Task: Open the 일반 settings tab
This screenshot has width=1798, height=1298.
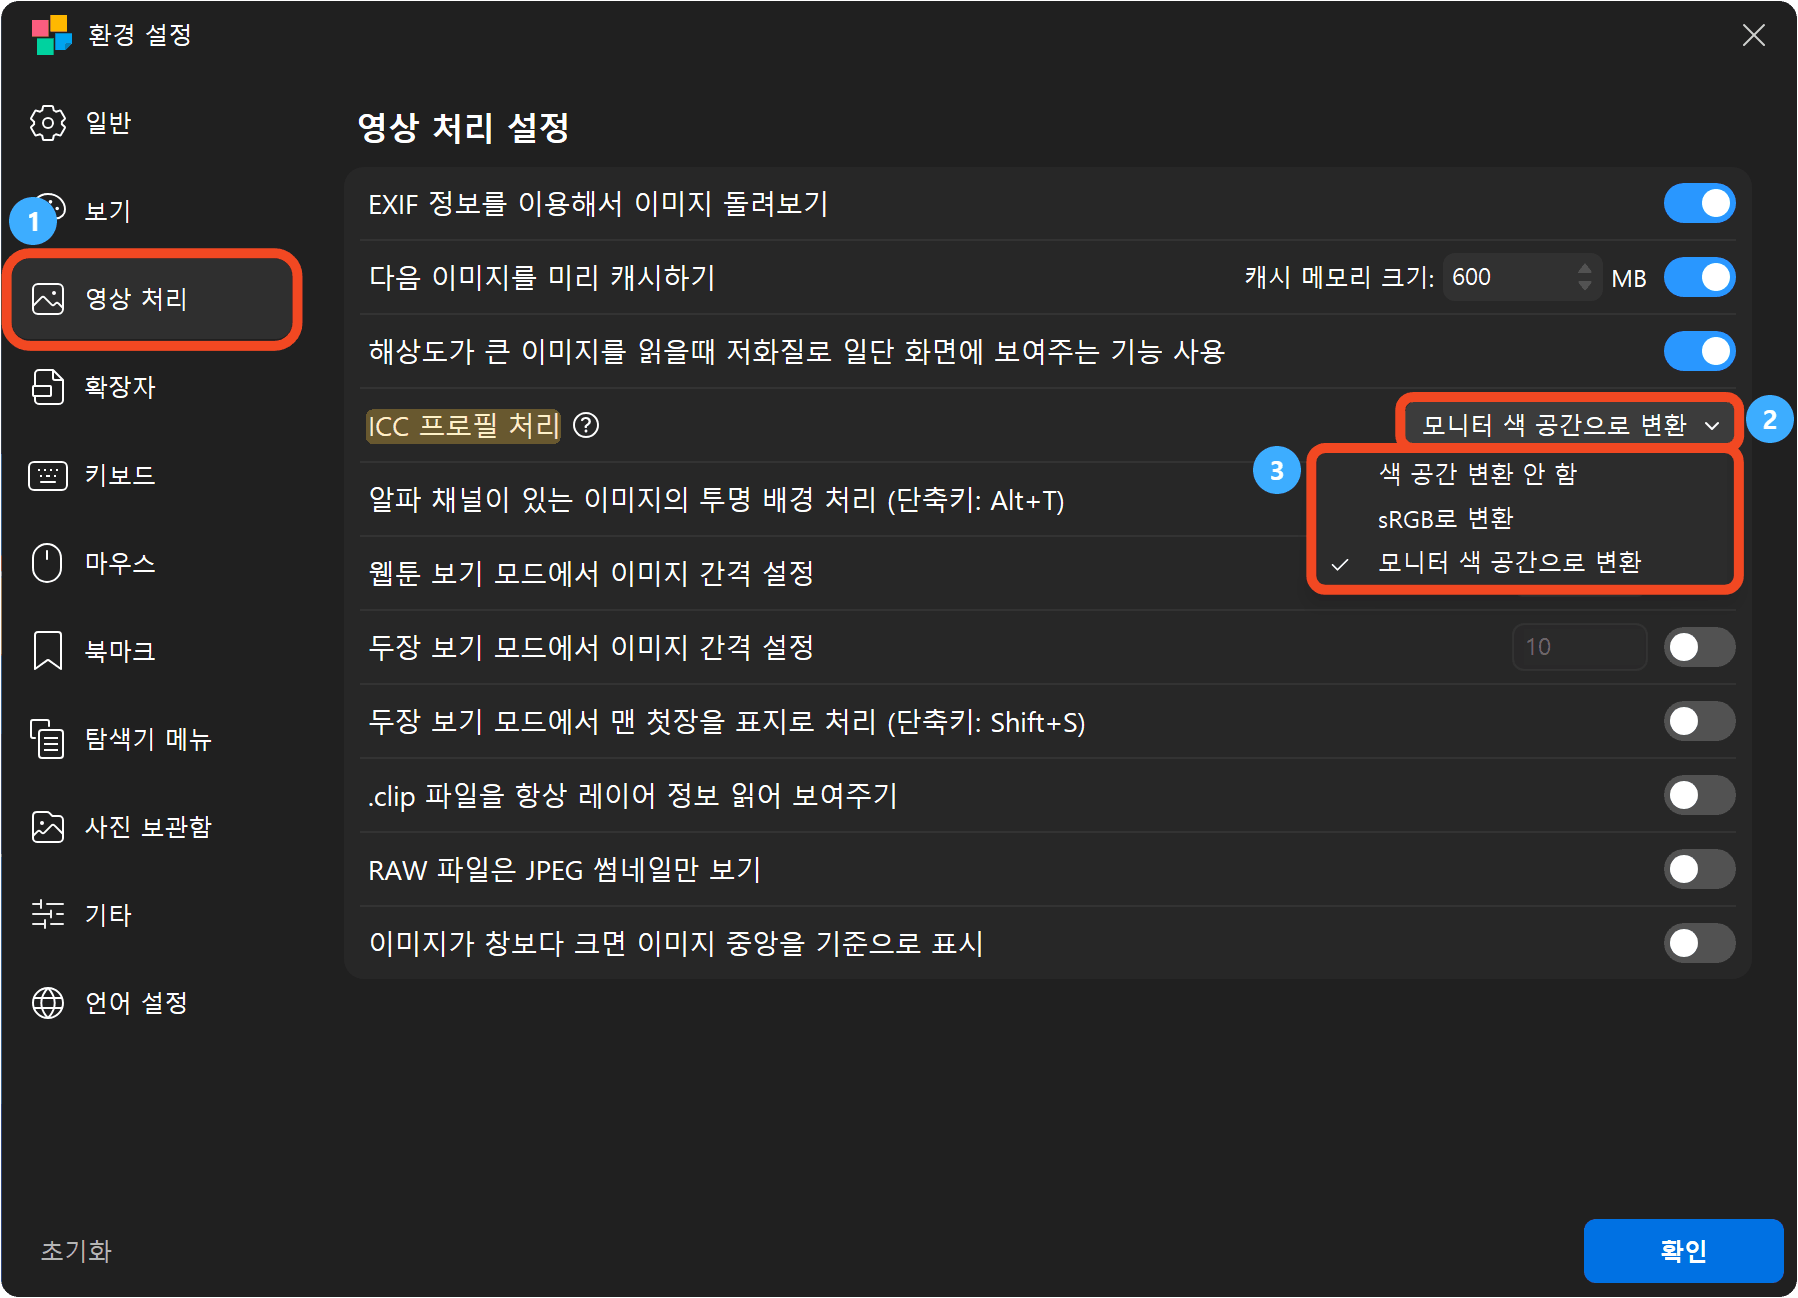Action: [153, 123]
